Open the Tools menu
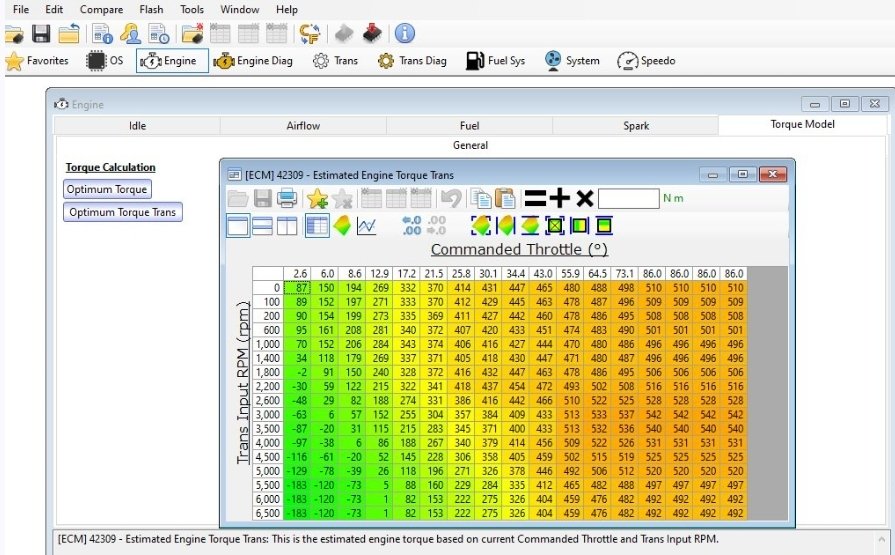The height and width of the screenshot is (555, 895). [192, 10]
